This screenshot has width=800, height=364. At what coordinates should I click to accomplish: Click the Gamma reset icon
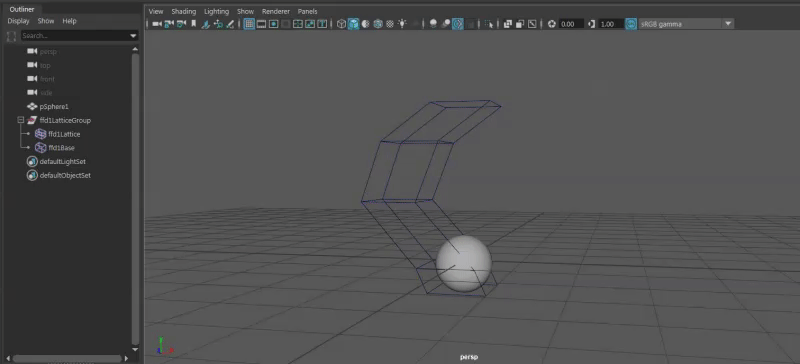click(x=591, y=24)
